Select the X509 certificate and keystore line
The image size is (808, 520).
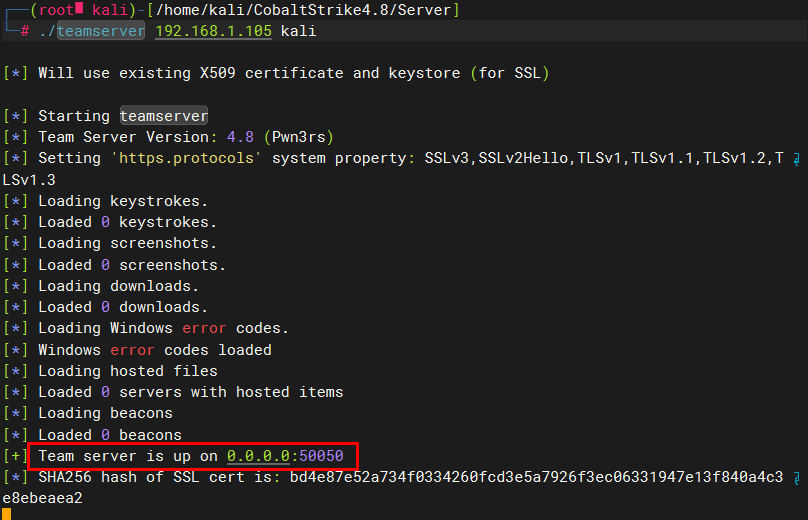click(276, 73)
